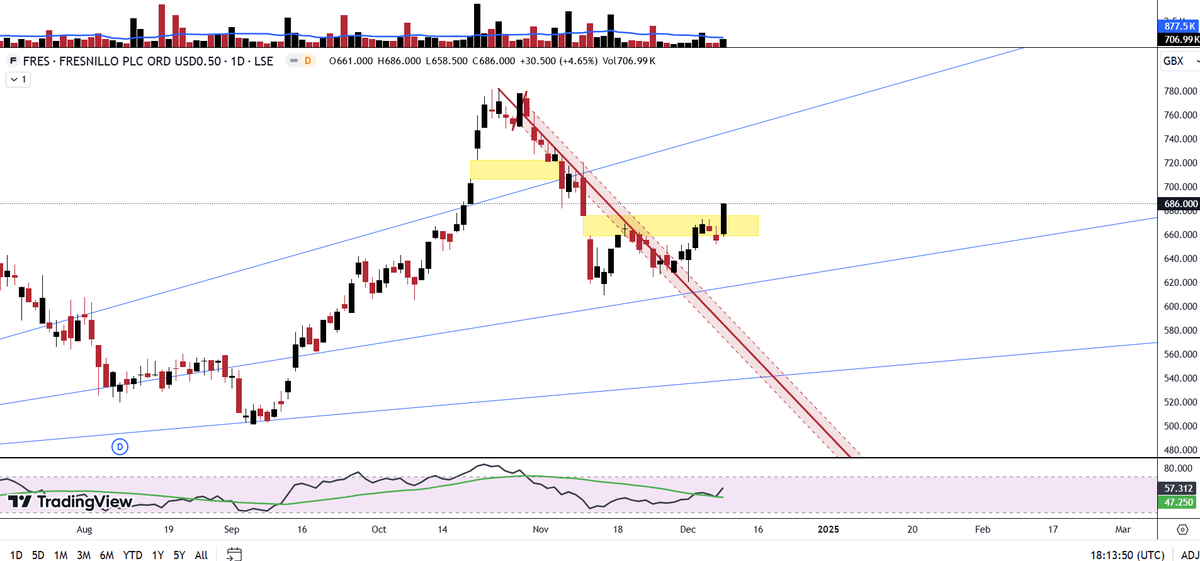Open the go-to-date calendar icon
Image resolution: width=1200 pixels, height=561 pixels.
coord(233,554)
